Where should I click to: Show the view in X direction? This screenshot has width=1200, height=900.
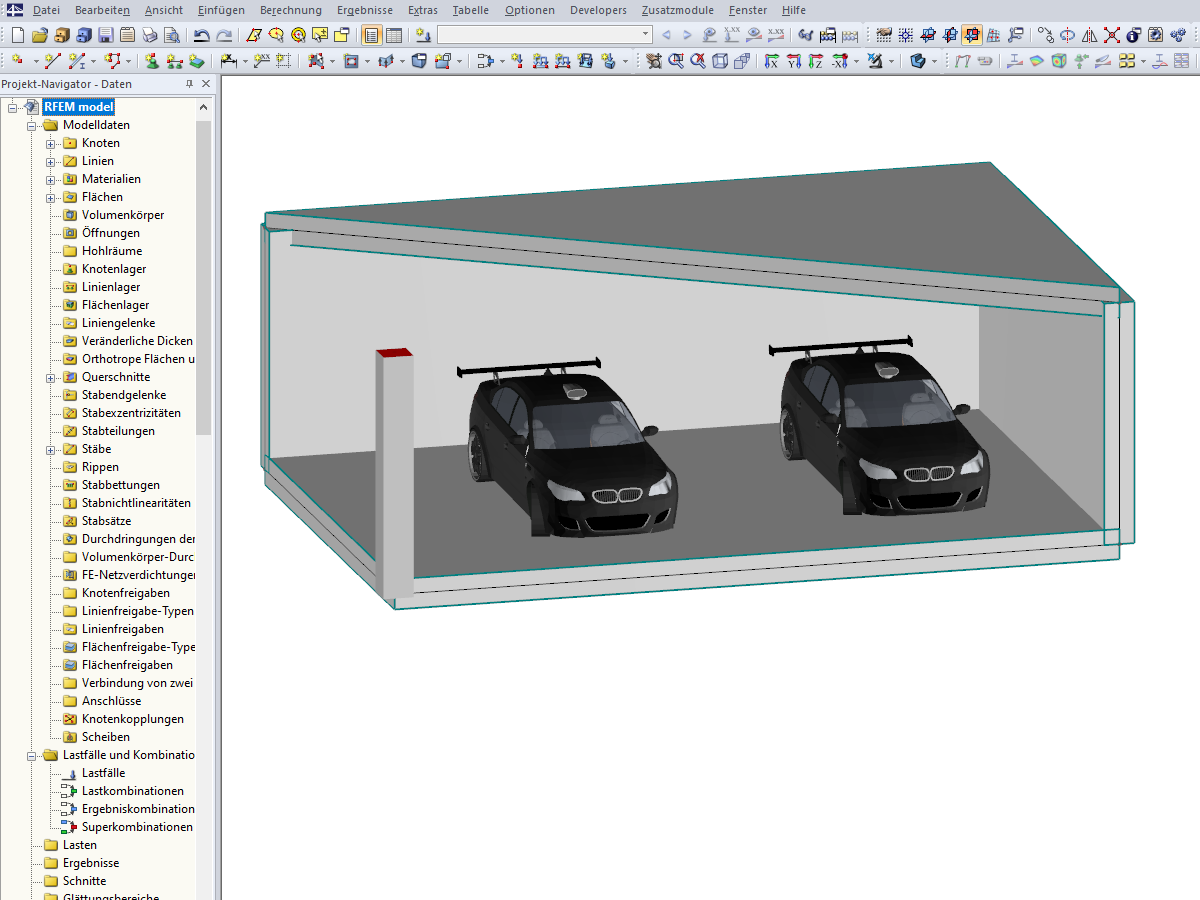click(x=771, y=61)
